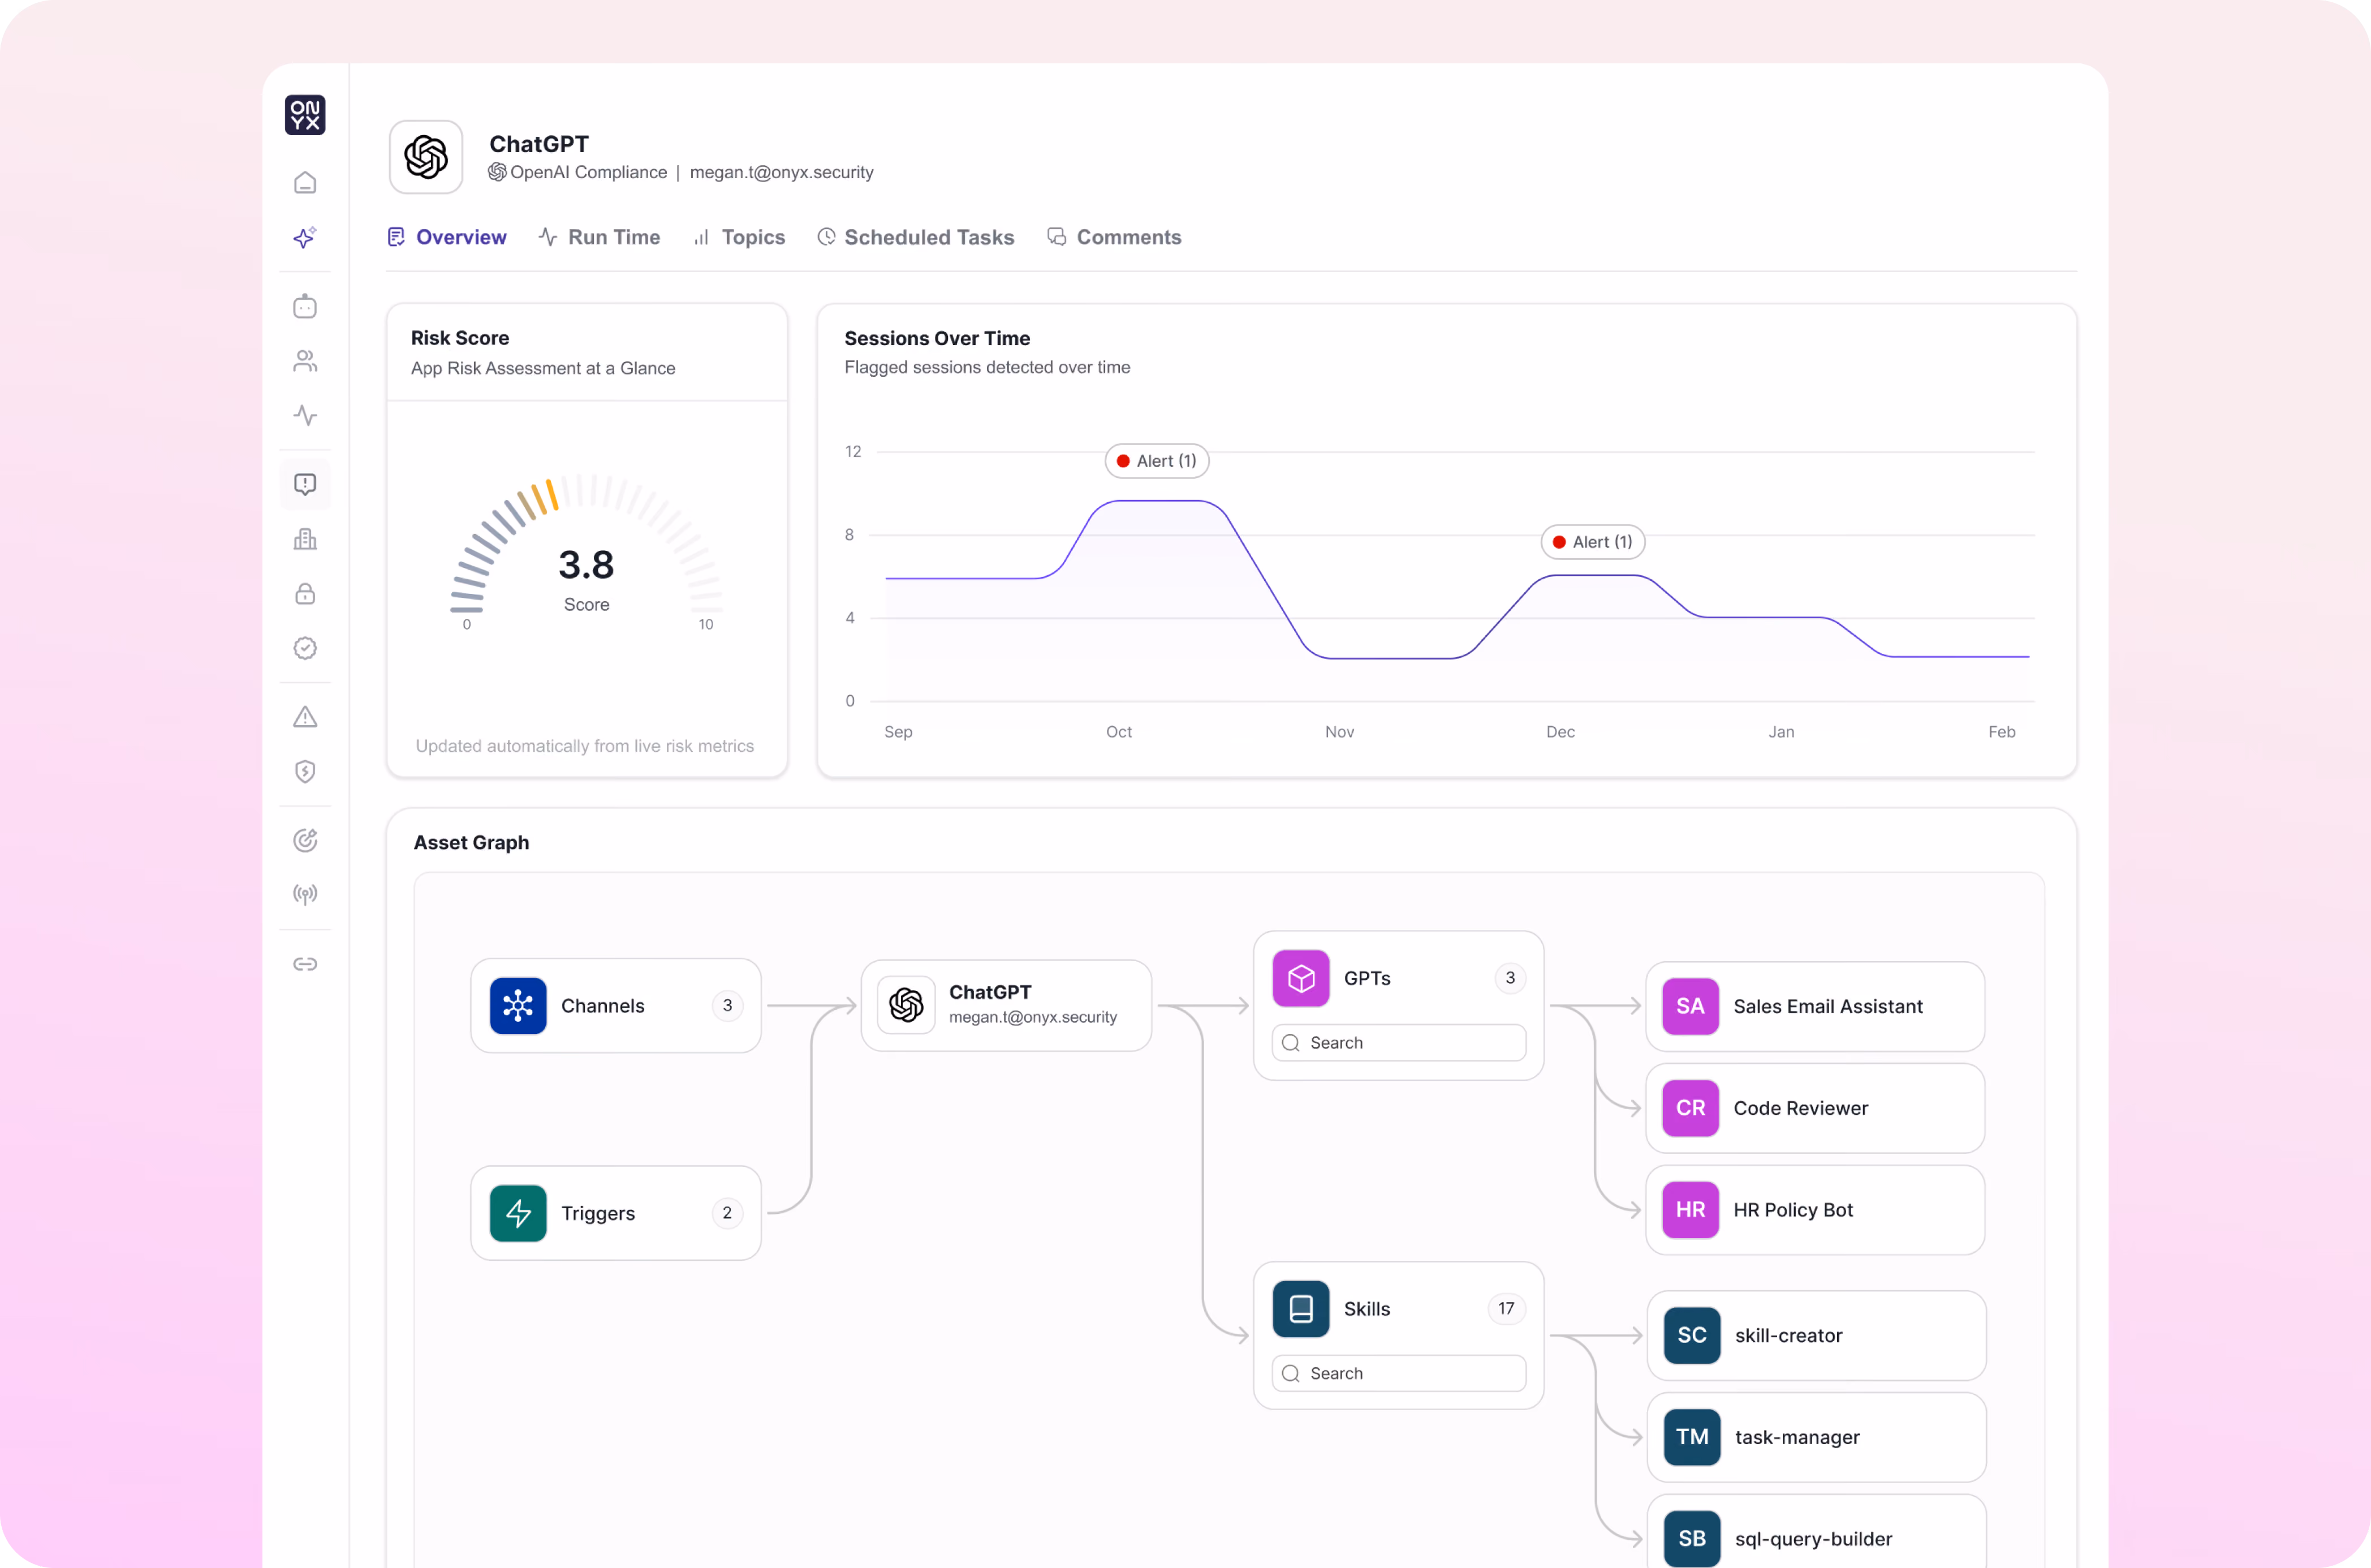This screenshot has height=1568, width=2371.
Task: Click the green Triggers lightning icon
Action: (x=518, y=1213)
